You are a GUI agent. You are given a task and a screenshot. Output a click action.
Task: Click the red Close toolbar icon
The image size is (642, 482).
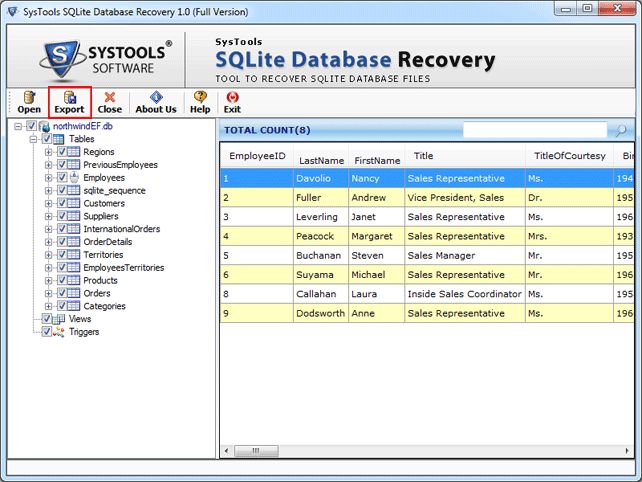[x=110, y=101]
